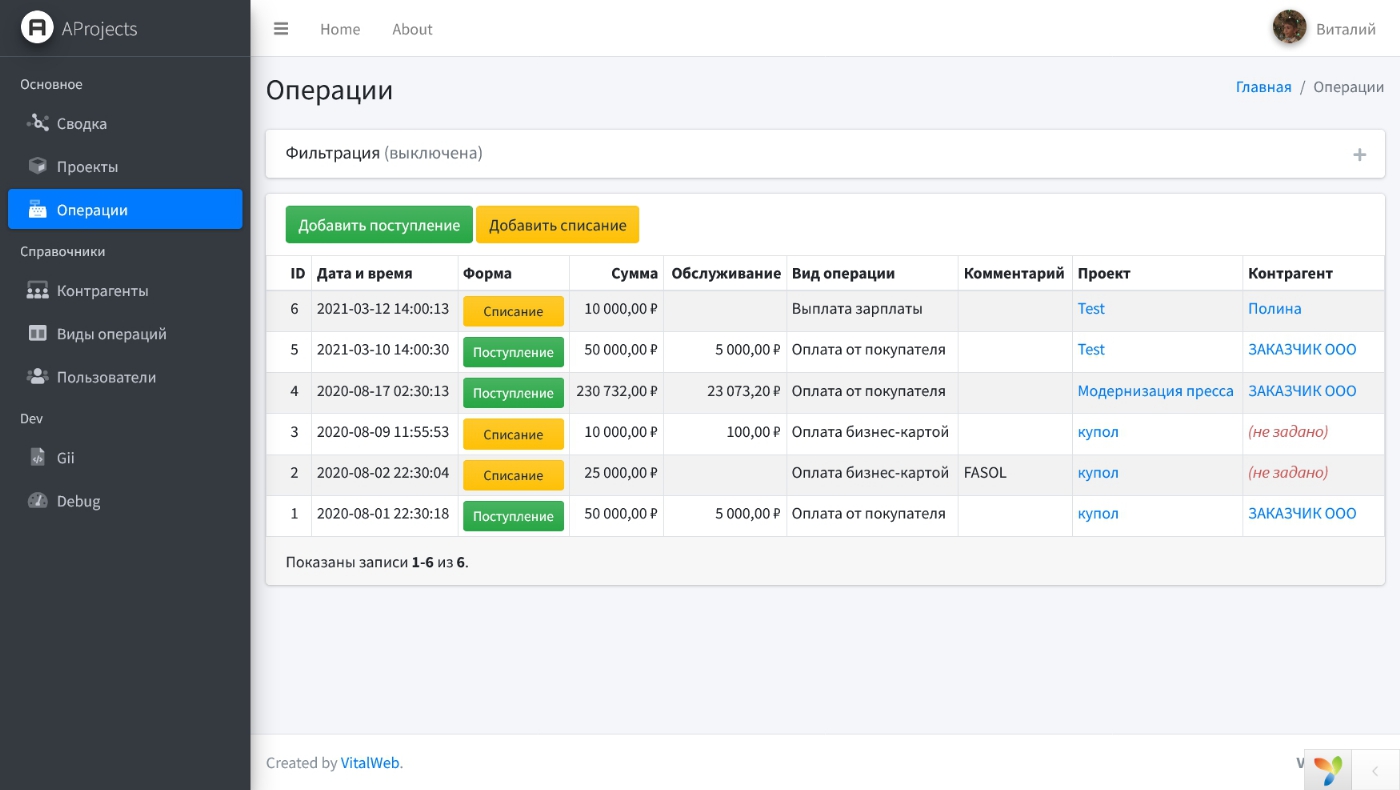This screenshot has width=1400, height=790.
Task: Toggle the sidebar with the hamburger icon
Action: 281,29
